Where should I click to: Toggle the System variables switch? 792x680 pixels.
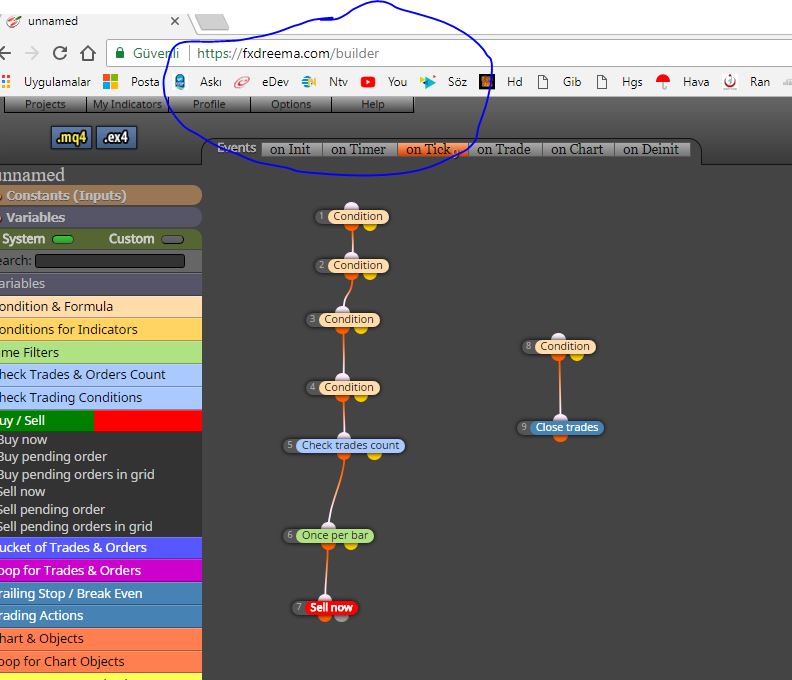coord(63,239)
